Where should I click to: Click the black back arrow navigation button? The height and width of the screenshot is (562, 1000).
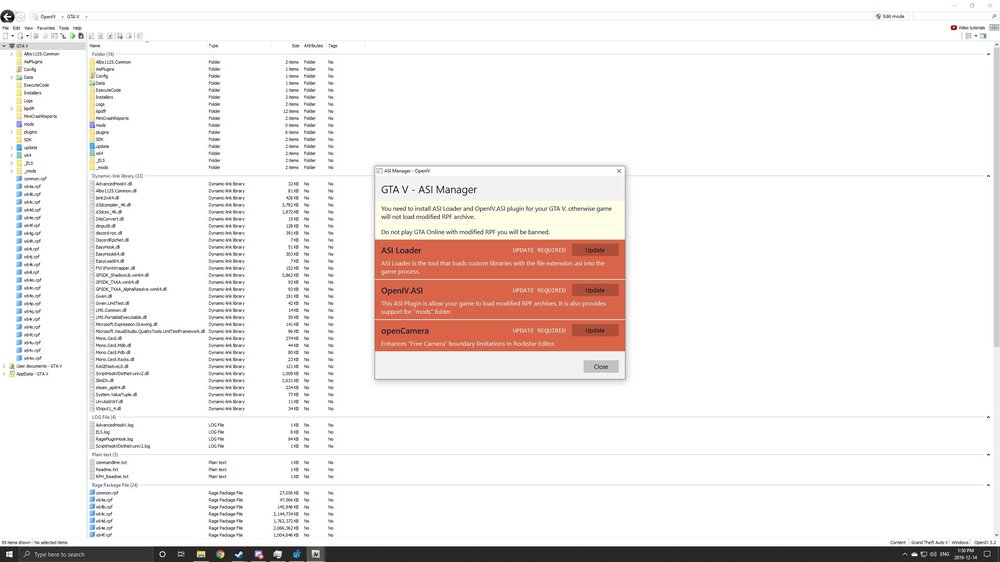click(7, 16)
